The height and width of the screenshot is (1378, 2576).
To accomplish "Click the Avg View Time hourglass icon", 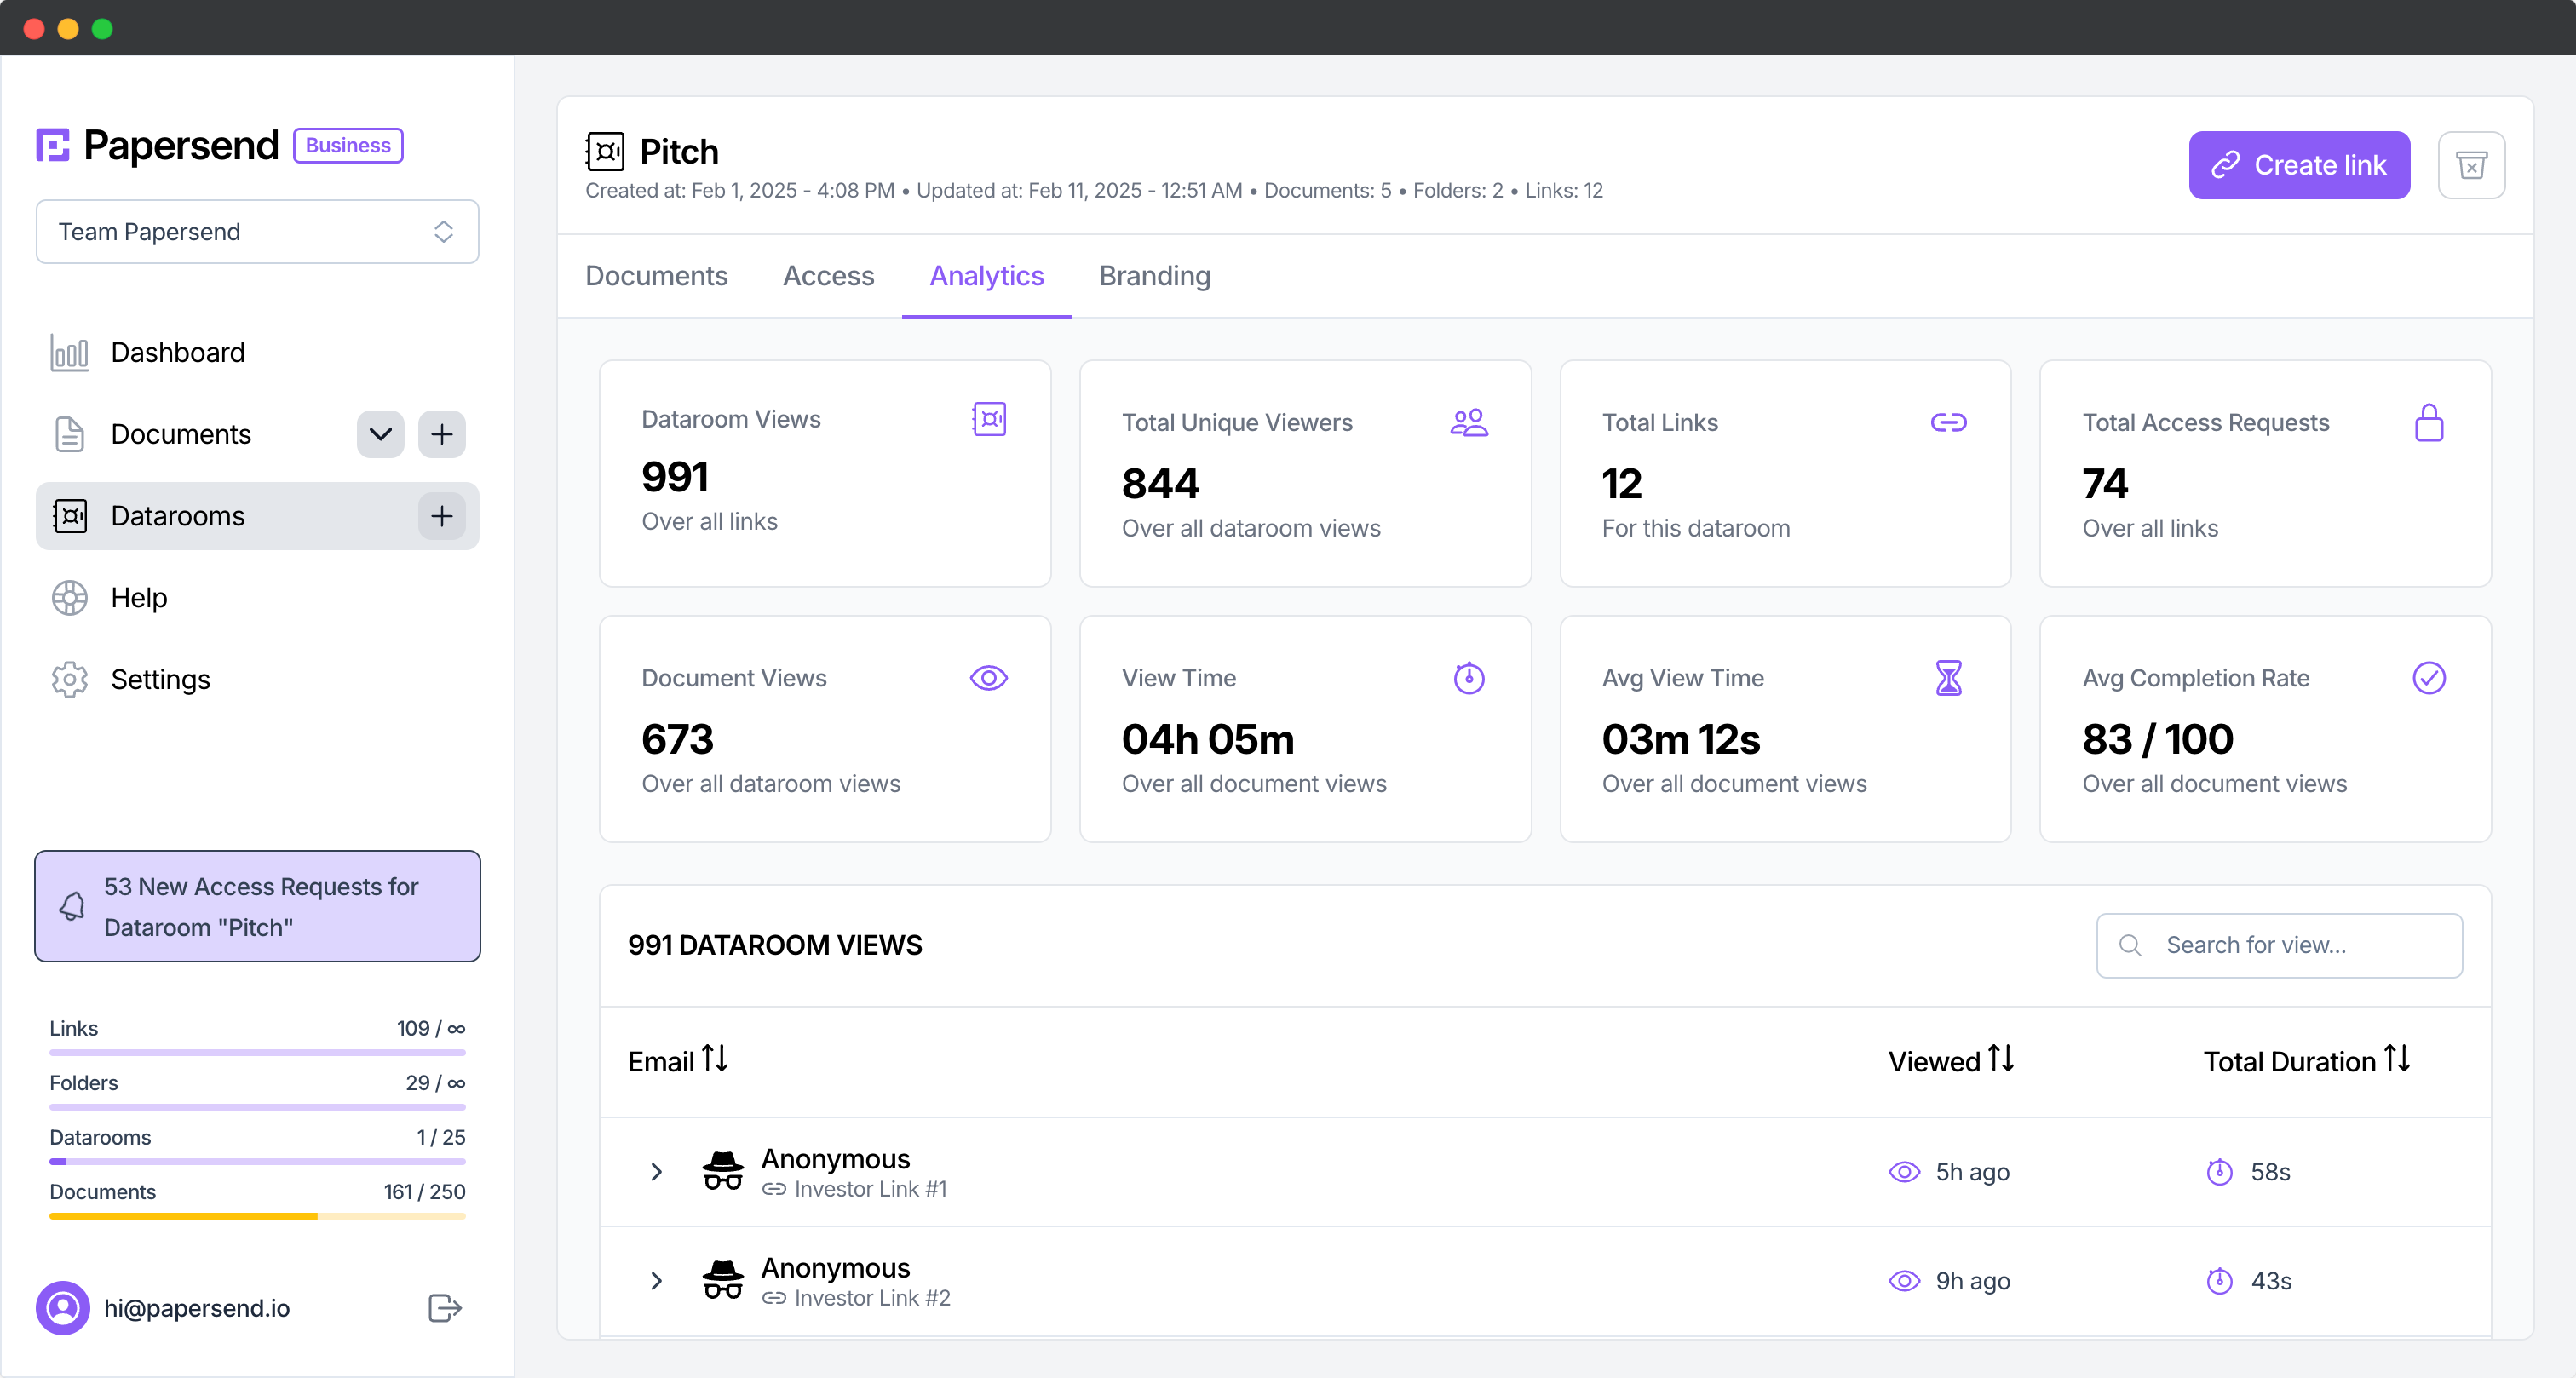I will [x=1949, y=678].
